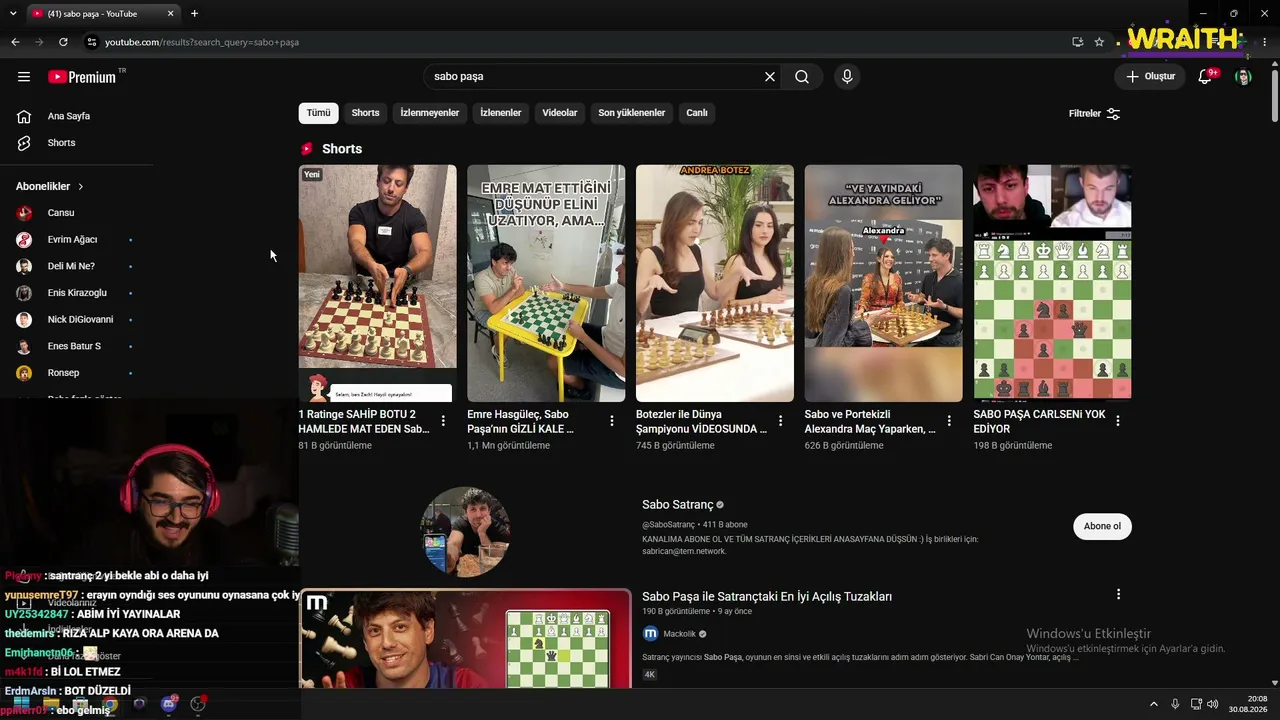Image resolution: width=1280 pixels, height=720 pixels.
Task: Expand the Abonelikler subscriptions section
Action: [50, 186]
